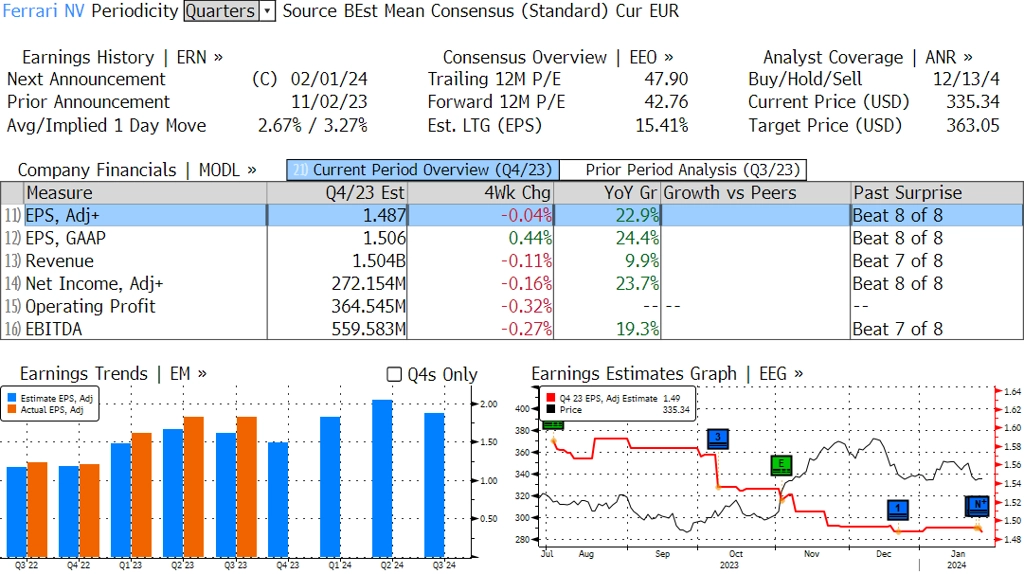1024x574 pixels.
Task: Switch to Current Period Overview (Q4/23) tab
Action: (423, 170)
